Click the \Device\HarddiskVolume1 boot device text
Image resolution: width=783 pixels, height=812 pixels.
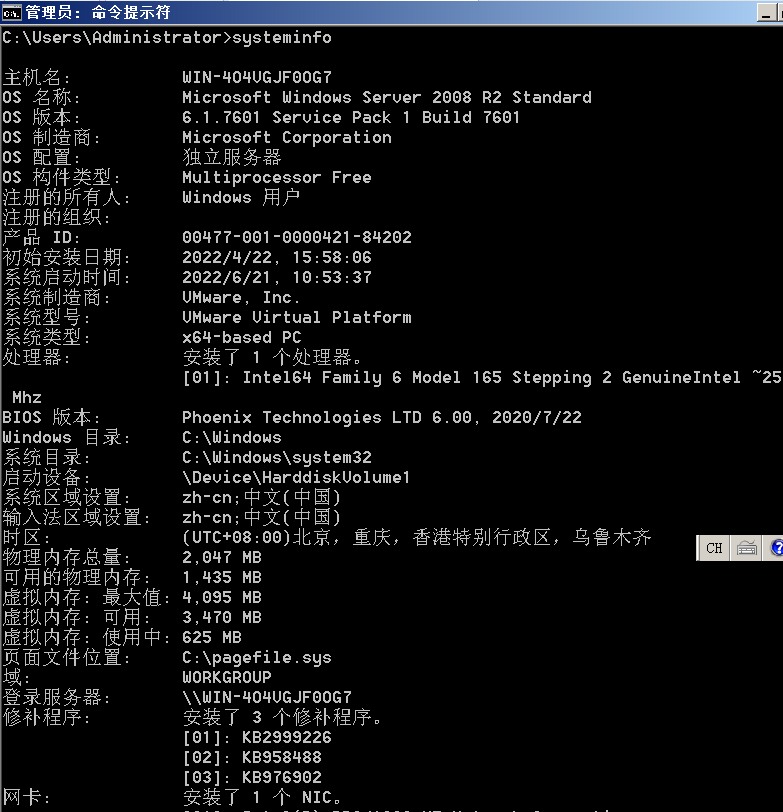[x=296, y=477]
